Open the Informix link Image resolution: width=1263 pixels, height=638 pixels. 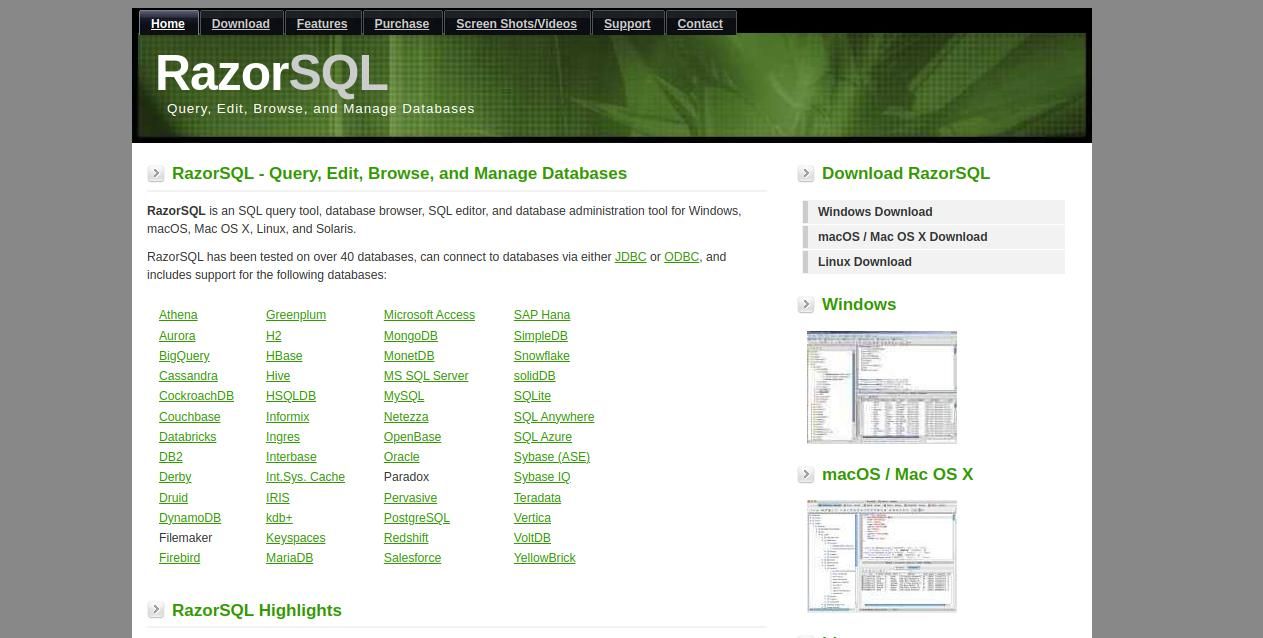[288, 417]
